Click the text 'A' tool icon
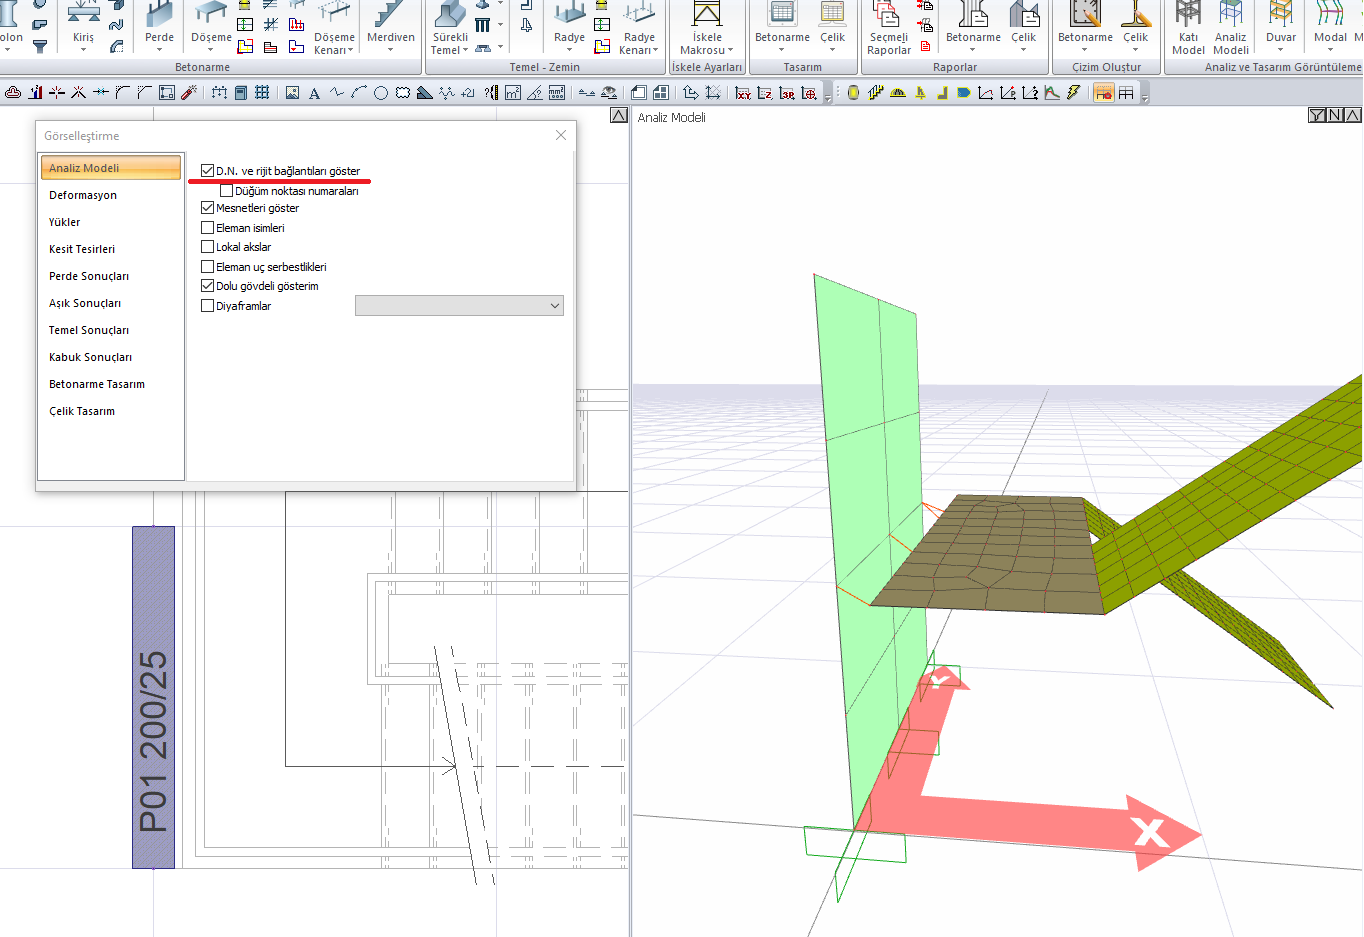This screenshot has width=1364, height=937. (314, 93)
